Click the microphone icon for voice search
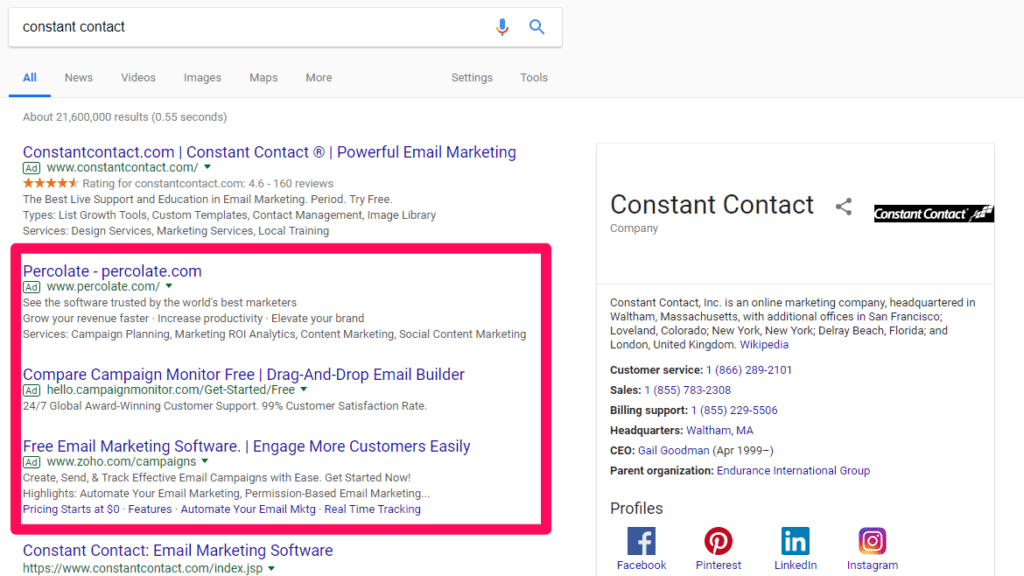 tap(503, 27)
